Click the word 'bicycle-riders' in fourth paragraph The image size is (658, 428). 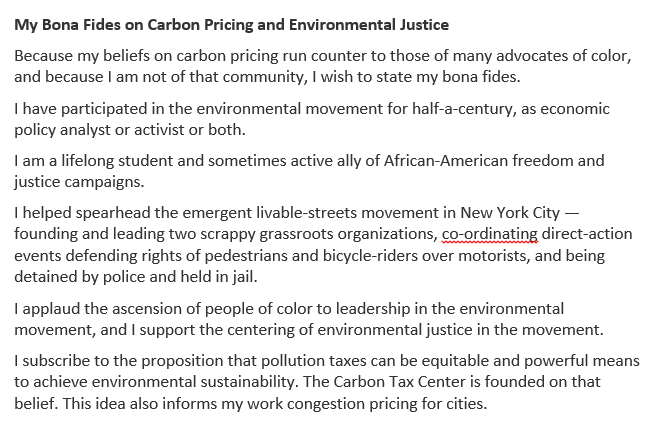click(x=370, y=256)
